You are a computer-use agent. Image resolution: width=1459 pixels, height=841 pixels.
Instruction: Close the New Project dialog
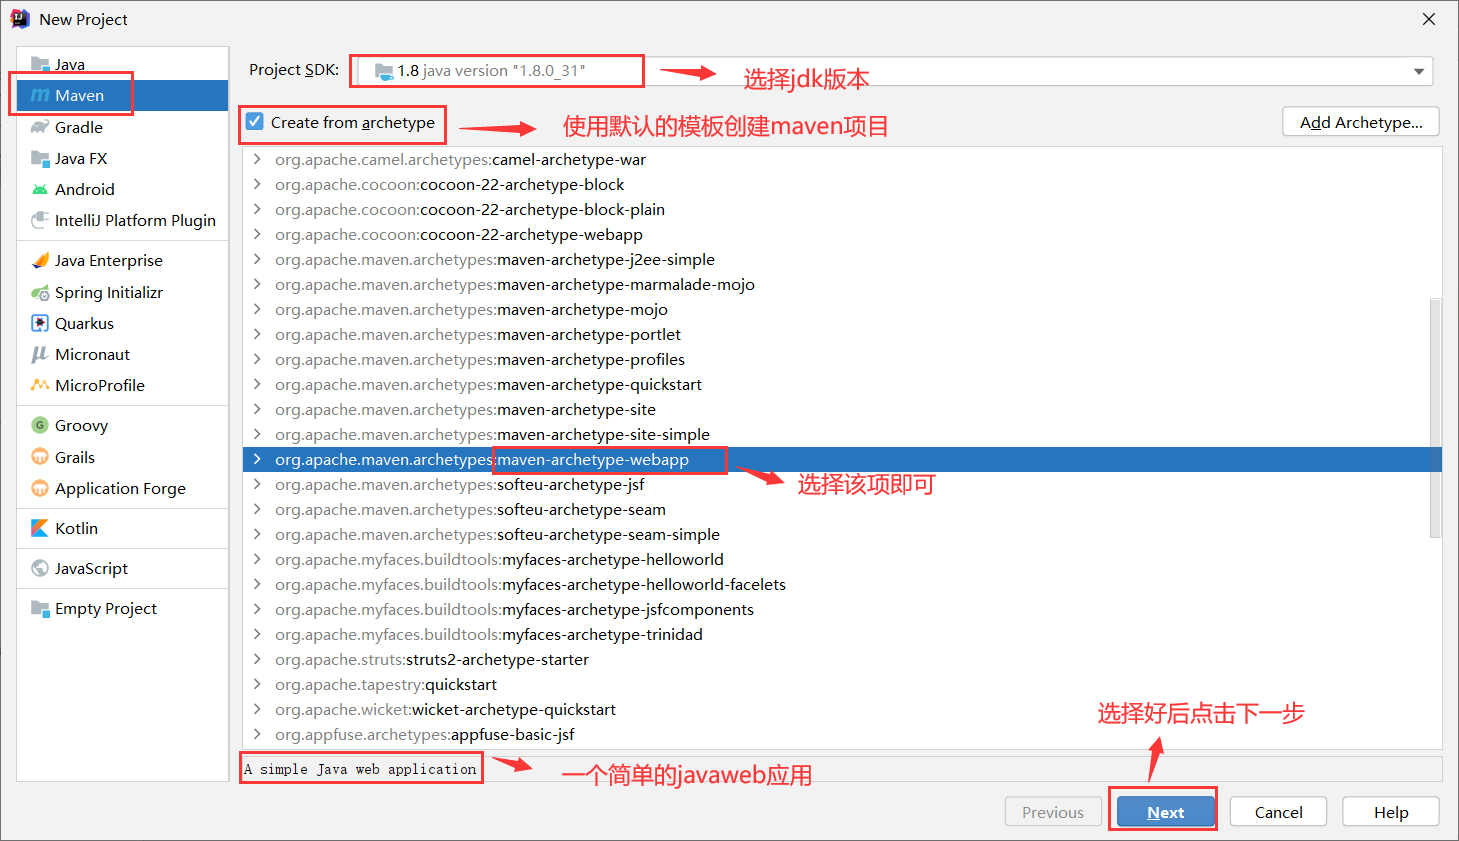(x=1429, y=19)
